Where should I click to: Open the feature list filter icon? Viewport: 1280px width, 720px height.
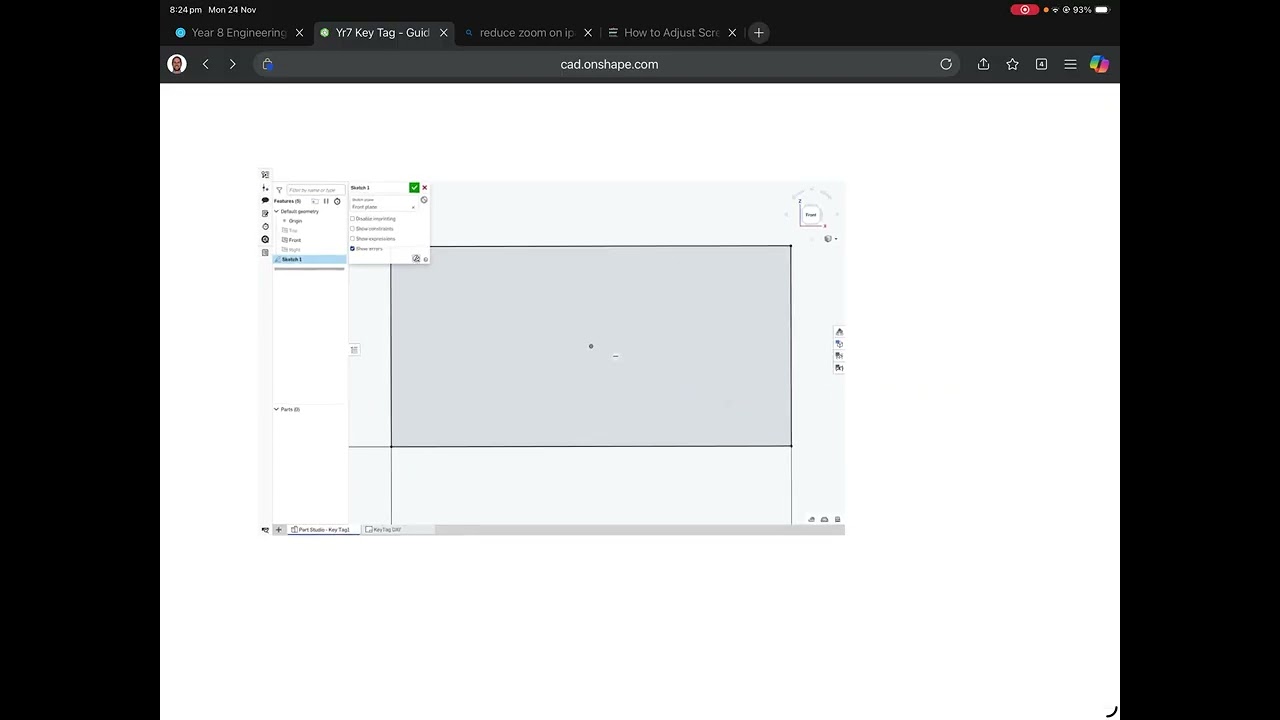pyautogui.click(x=279, y=190)
